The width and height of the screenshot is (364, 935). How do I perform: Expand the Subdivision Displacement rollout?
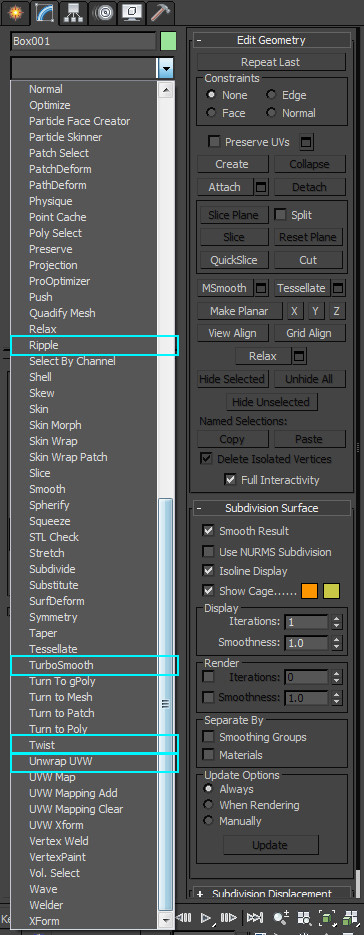click(x=199, y=893)
